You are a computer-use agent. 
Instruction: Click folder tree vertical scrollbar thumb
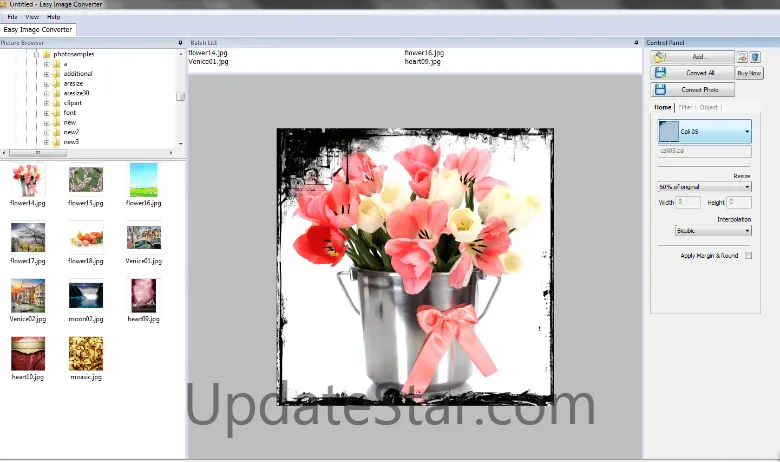[181, 96]
